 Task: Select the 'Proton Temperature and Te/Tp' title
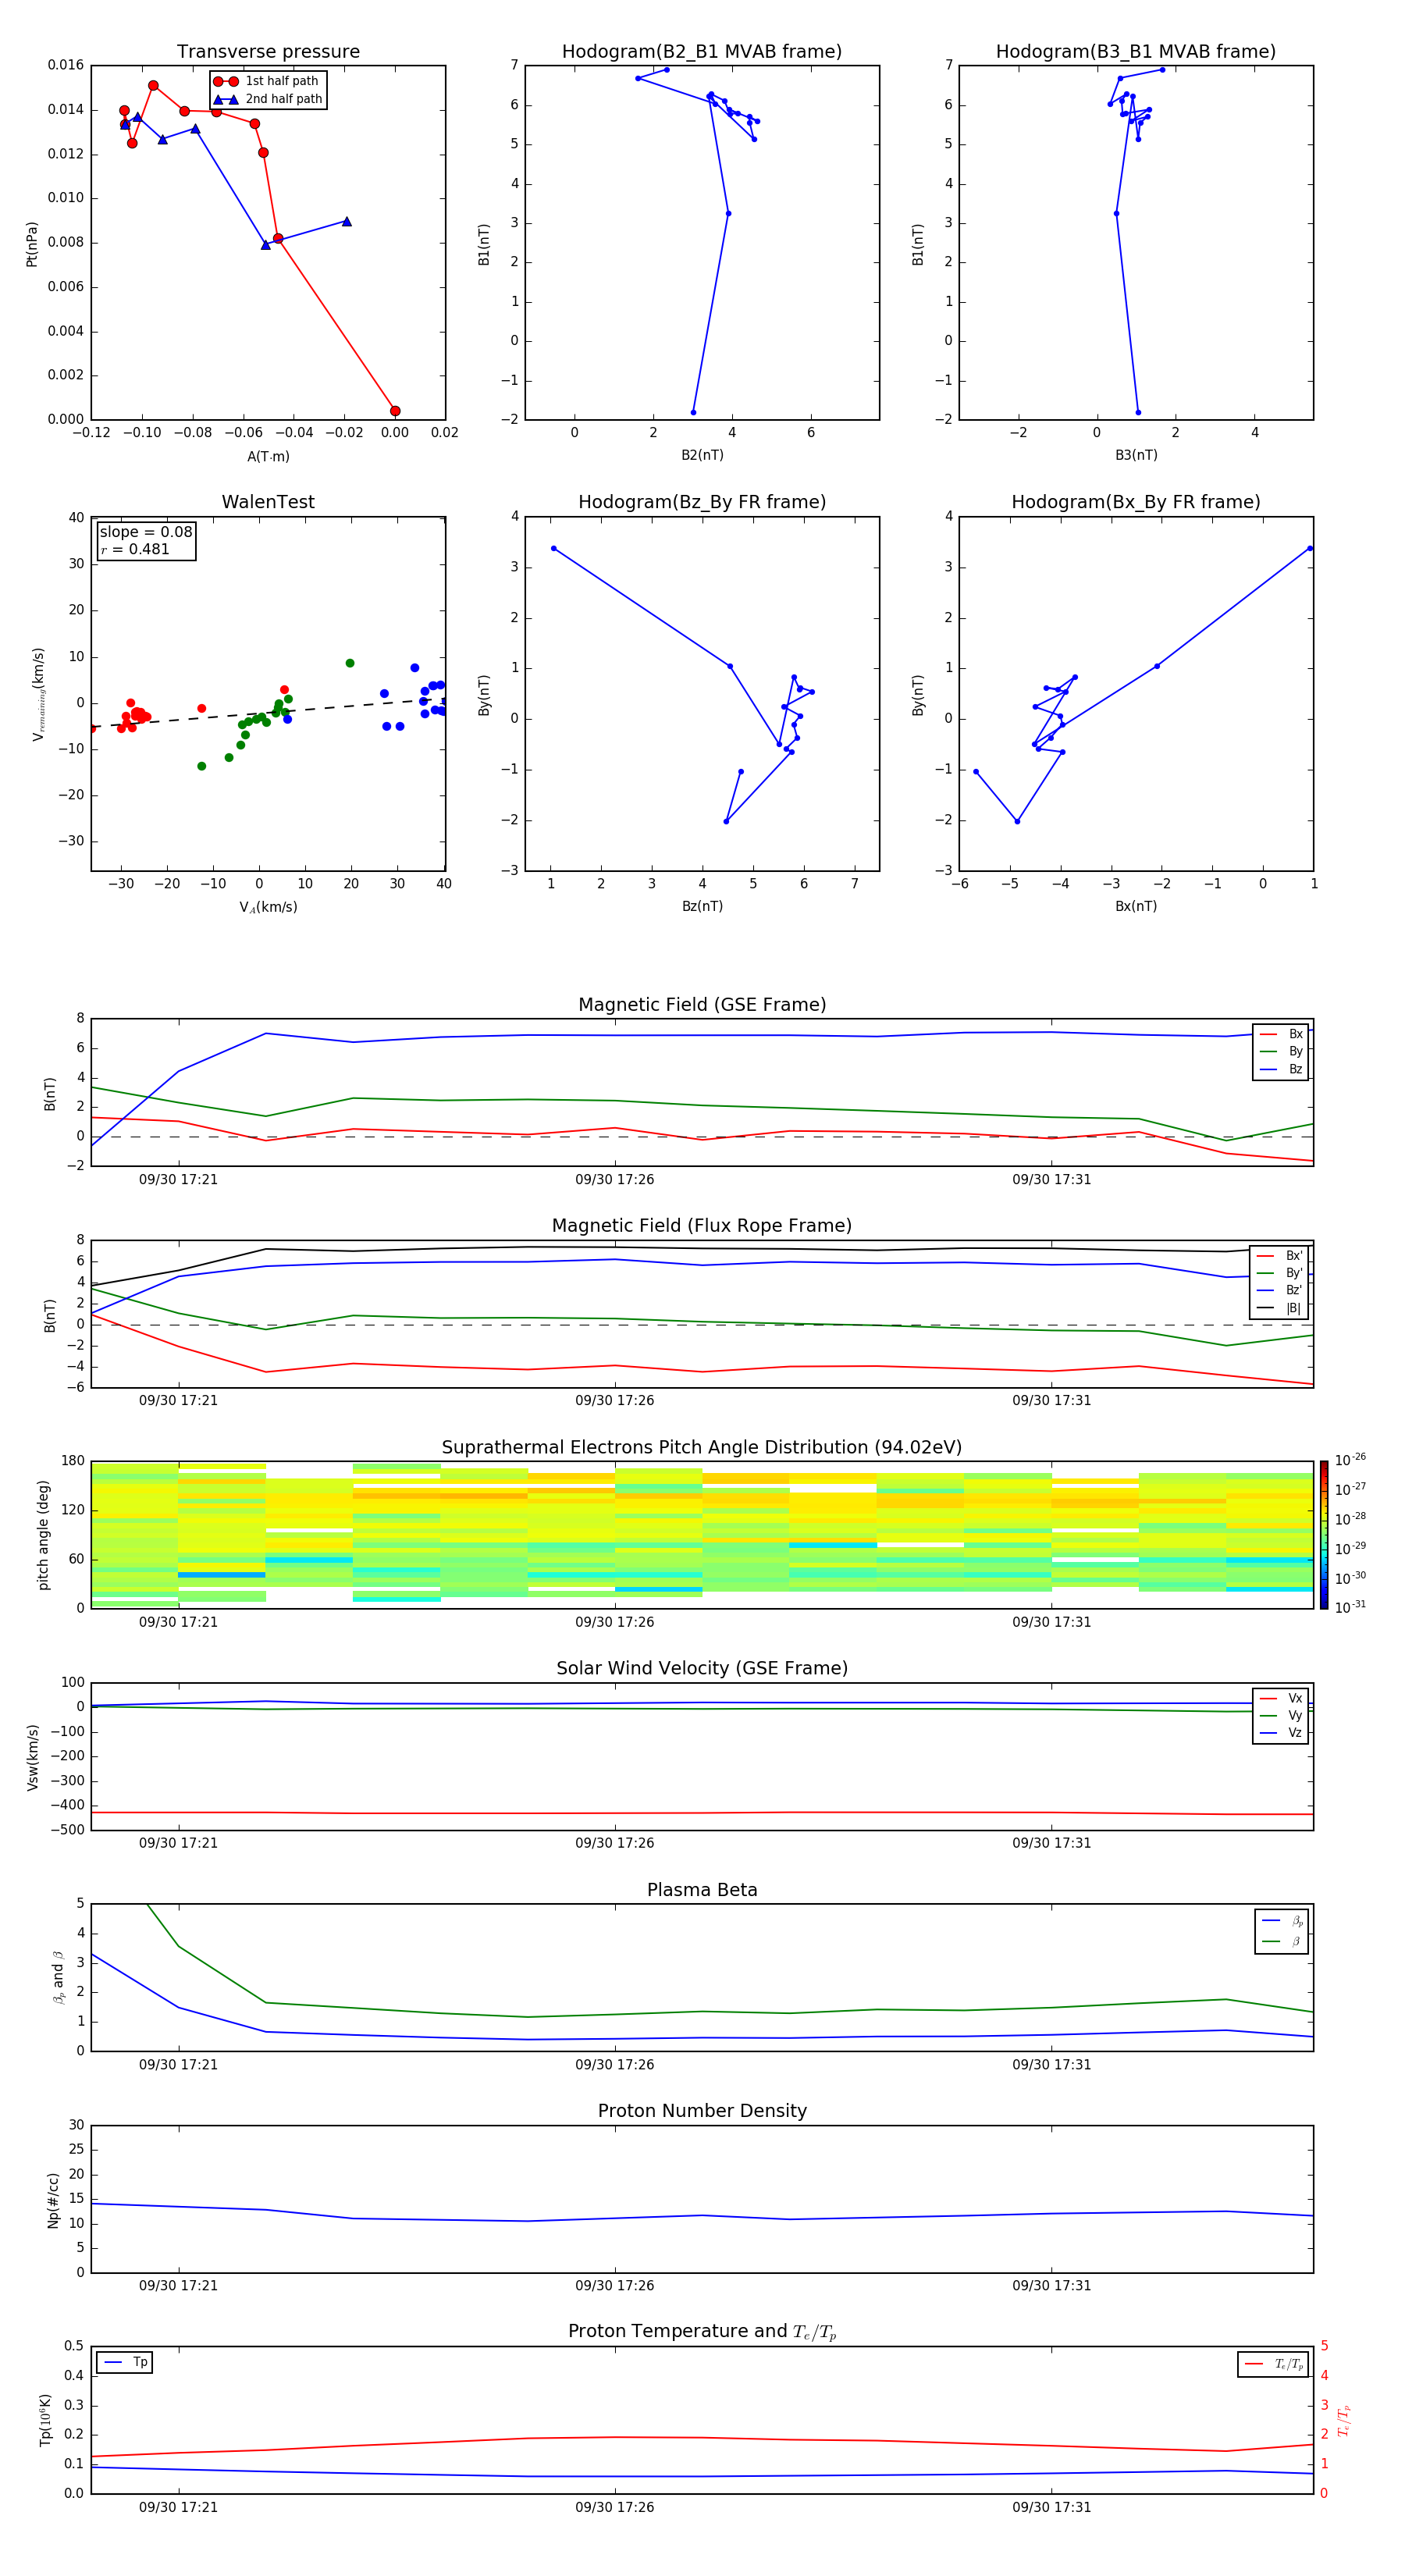pos(702,2333)
